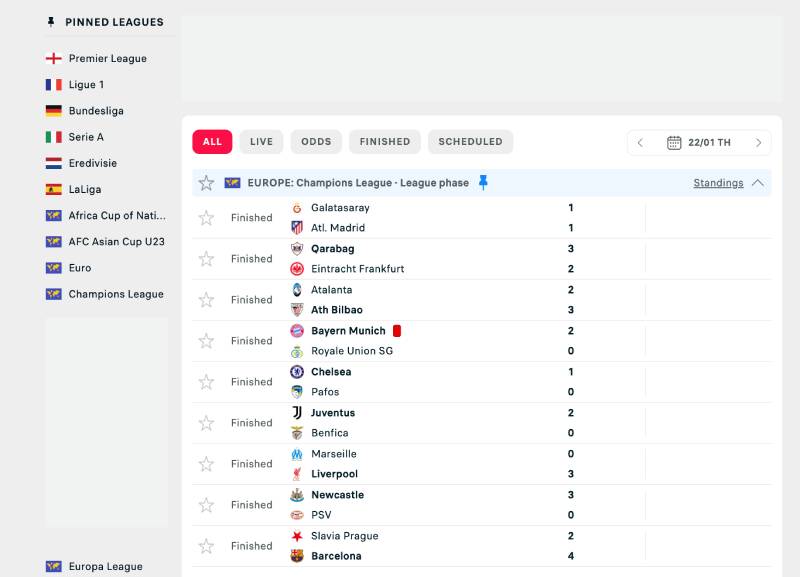Click the Marseille club crest

pyautogui.click(x=297, y=454)
